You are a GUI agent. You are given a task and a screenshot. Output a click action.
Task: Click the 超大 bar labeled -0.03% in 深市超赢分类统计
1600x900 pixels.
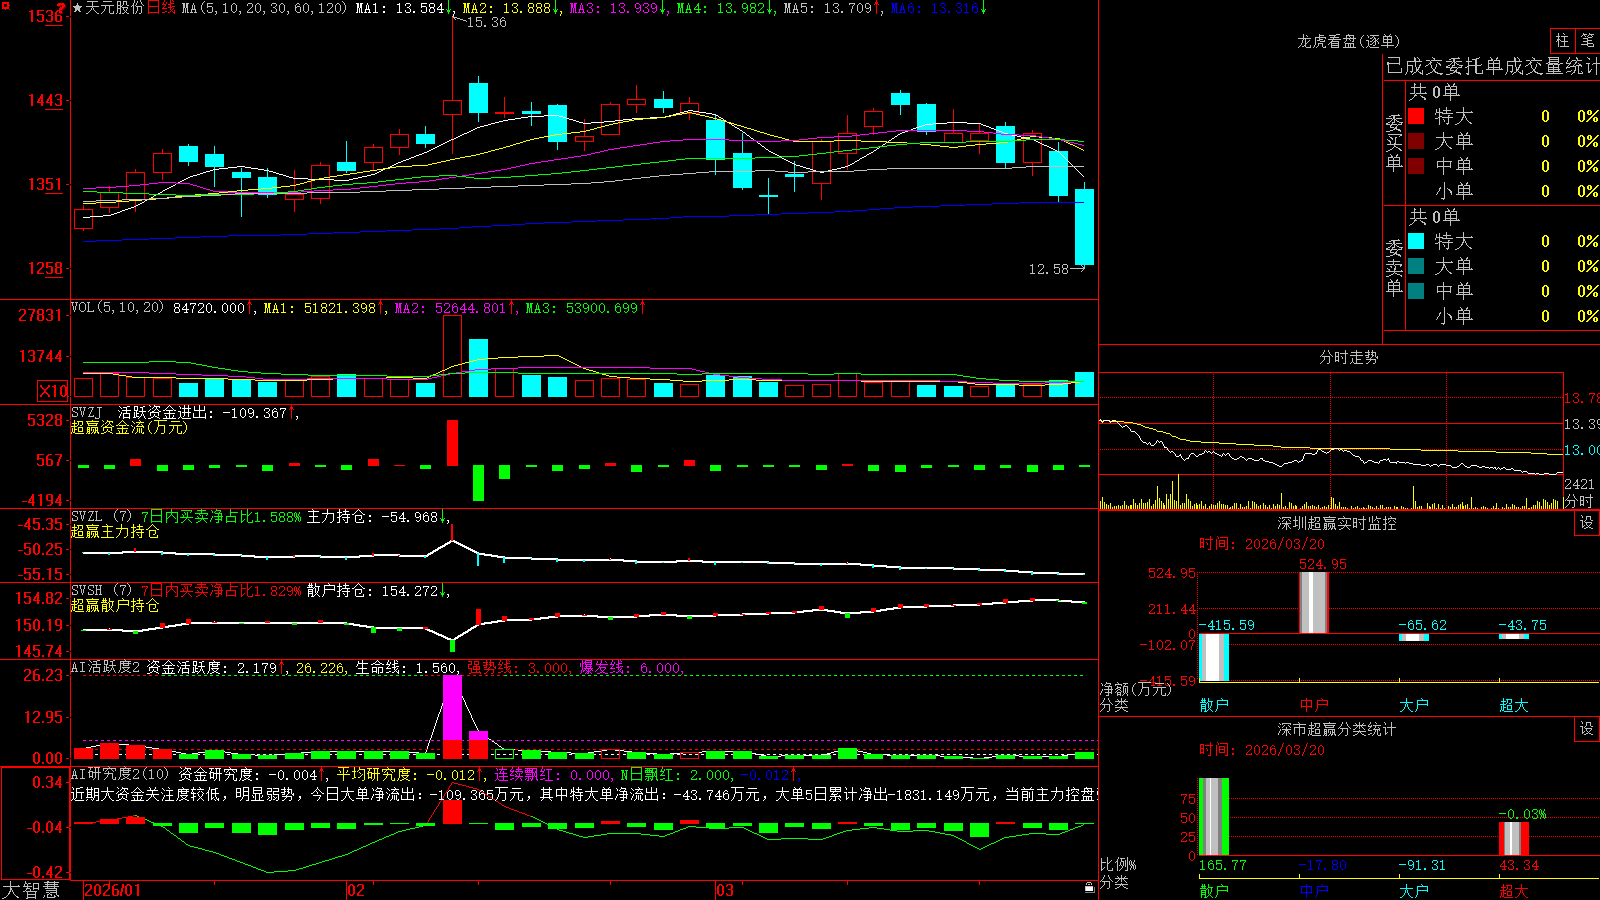point(1514,838)
